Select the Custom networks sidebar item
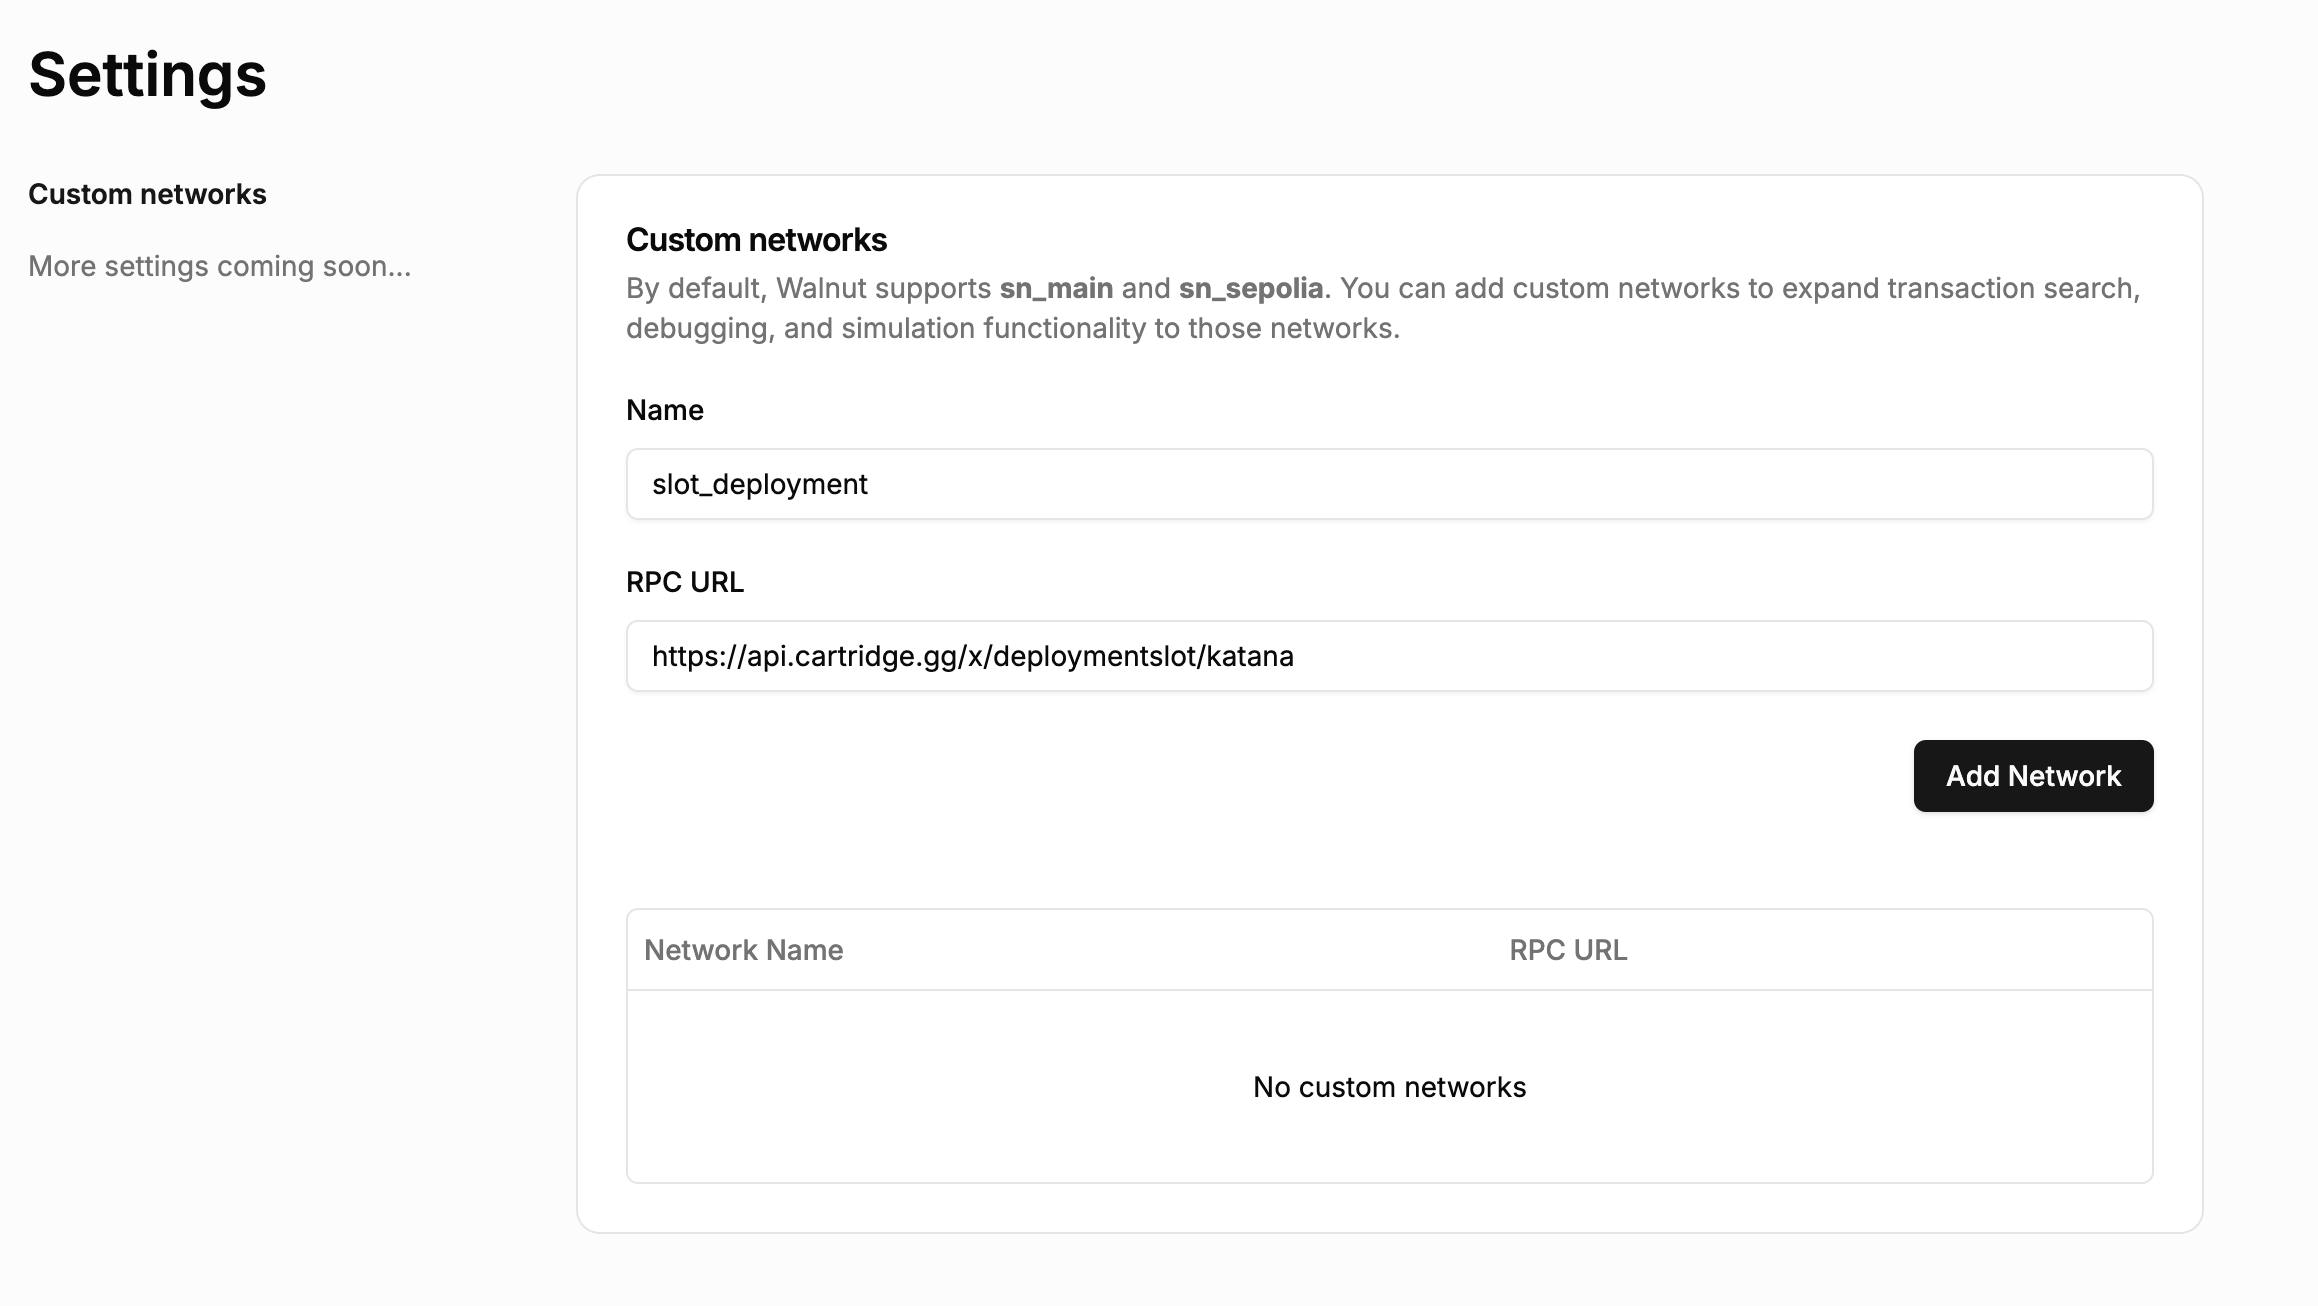The width and height of the screenshot is (2318, 1306). click(148, 194)
